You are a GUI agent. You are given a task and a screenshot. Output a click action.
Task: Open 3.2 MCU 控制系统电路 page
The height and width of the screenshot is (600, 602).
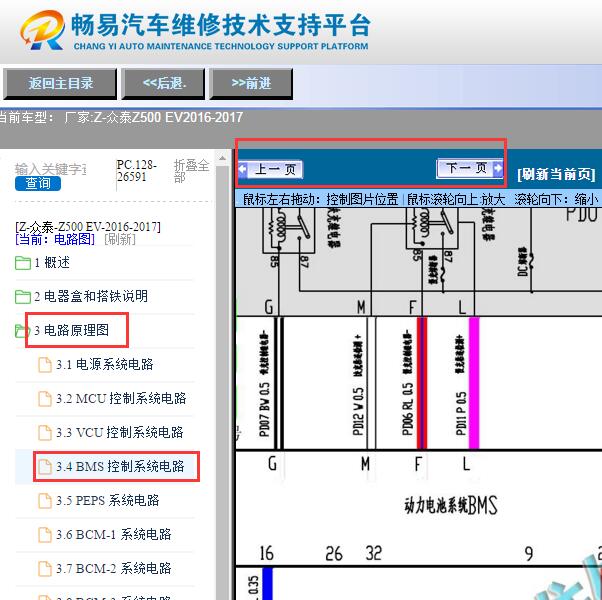(x=121, y=398)
